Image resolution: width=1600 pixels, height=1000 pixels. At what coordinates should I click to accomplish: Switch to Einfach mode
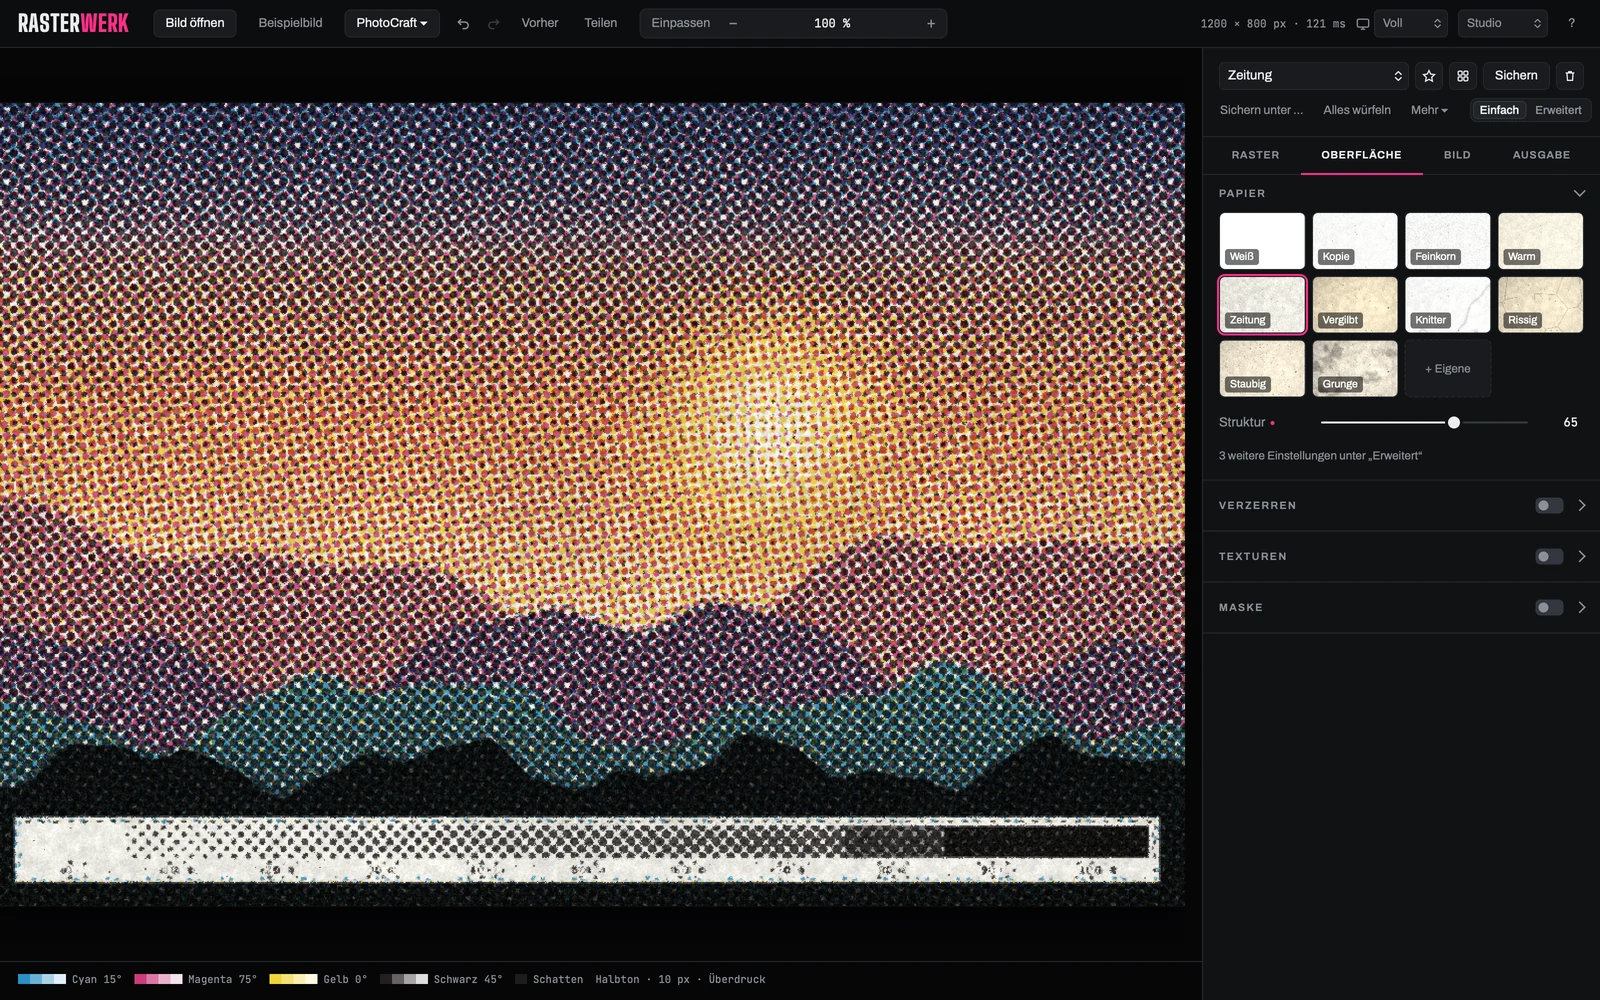[x=1499, y=110]
